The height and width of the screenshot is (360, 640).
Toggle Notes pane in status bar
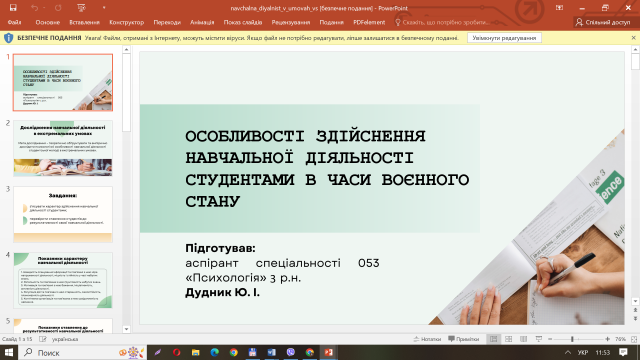pyautogui.click(x=427, y=339)
